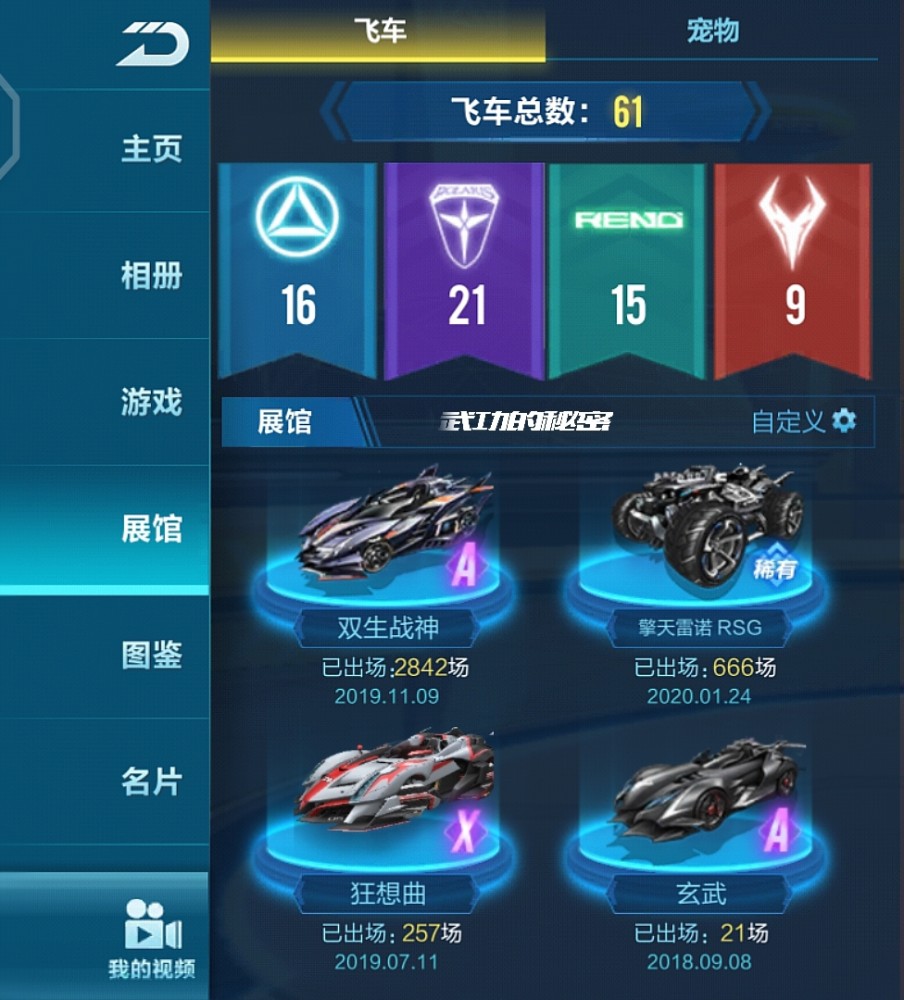Open 相册 in the sidebar
Image resolution: width=904 pixels, height=1000 pixels.
(x=151, y=276)
